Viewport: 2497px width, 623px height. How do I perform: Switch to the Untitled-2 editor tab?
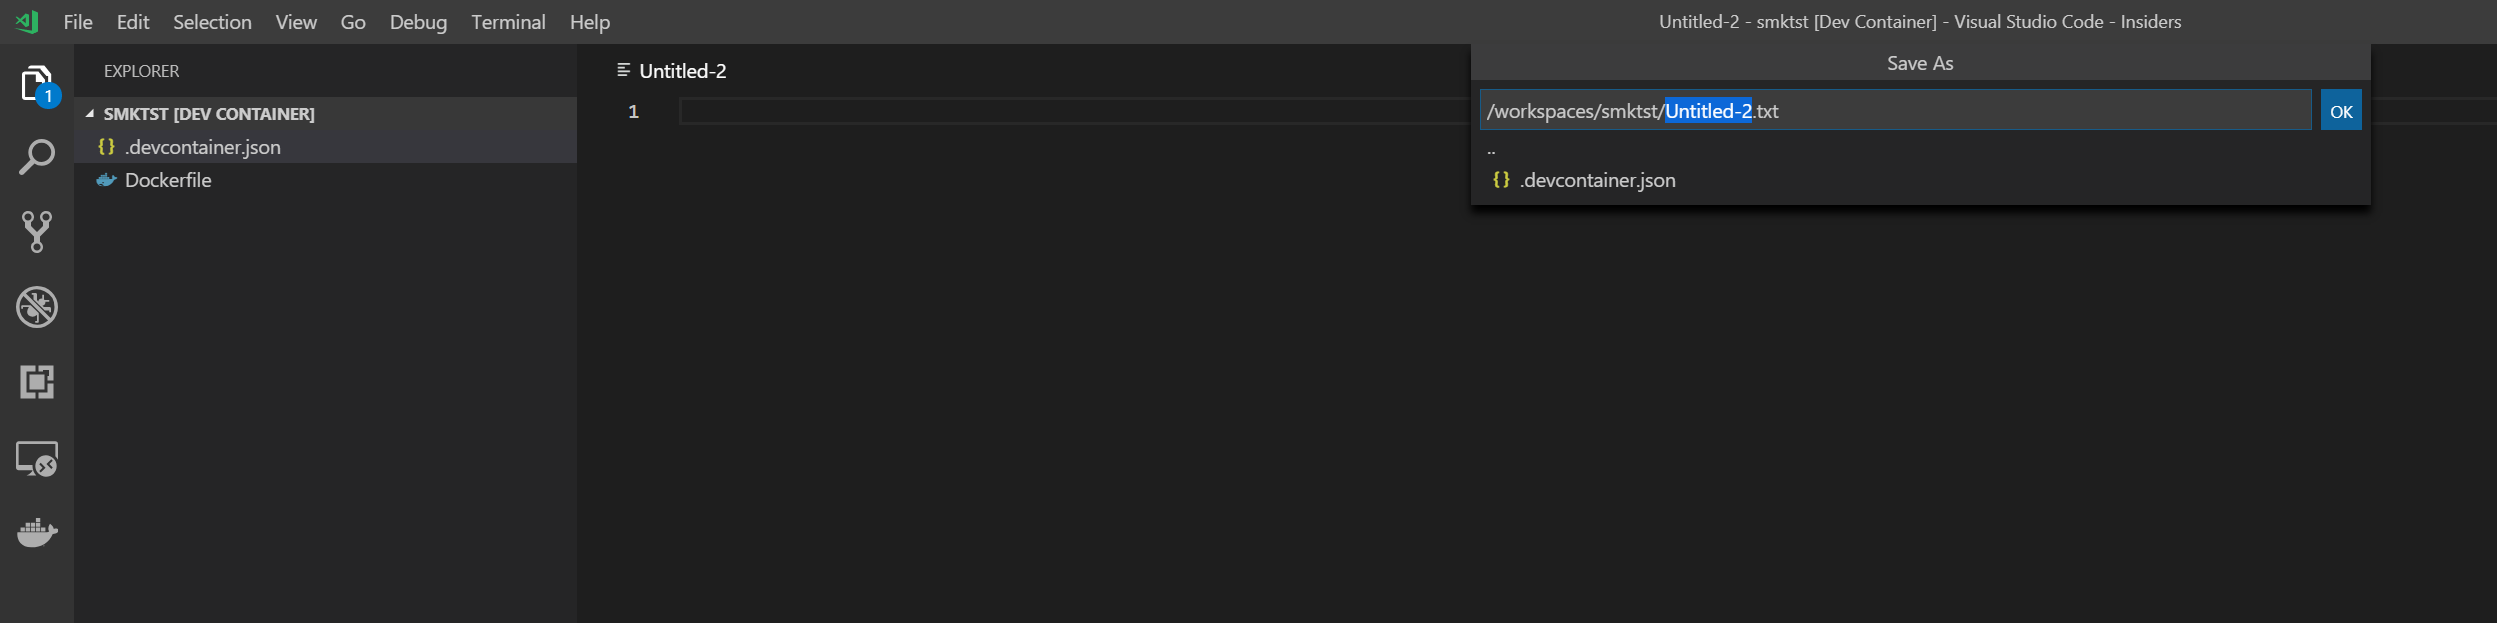click(x=683, y=70)
